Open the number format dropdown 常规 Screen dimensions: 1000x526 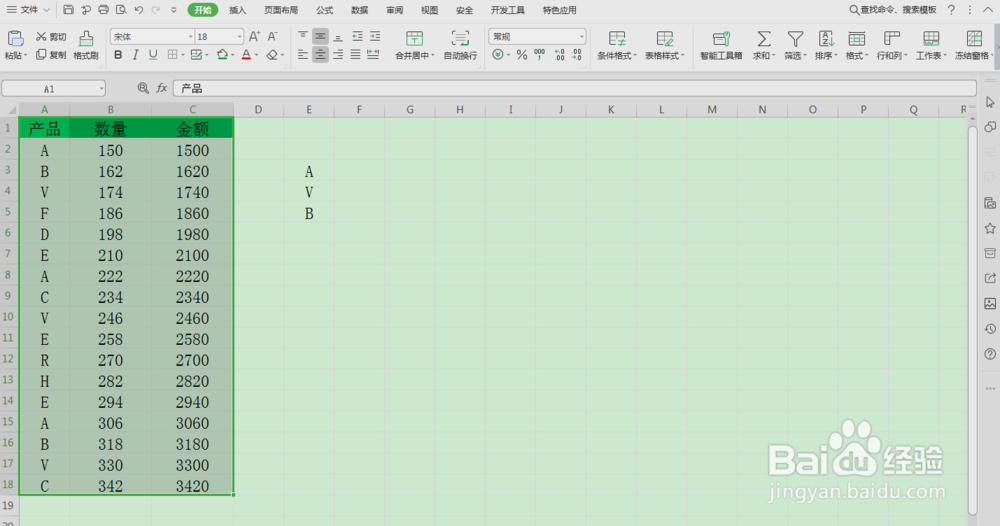click(581, 37)
